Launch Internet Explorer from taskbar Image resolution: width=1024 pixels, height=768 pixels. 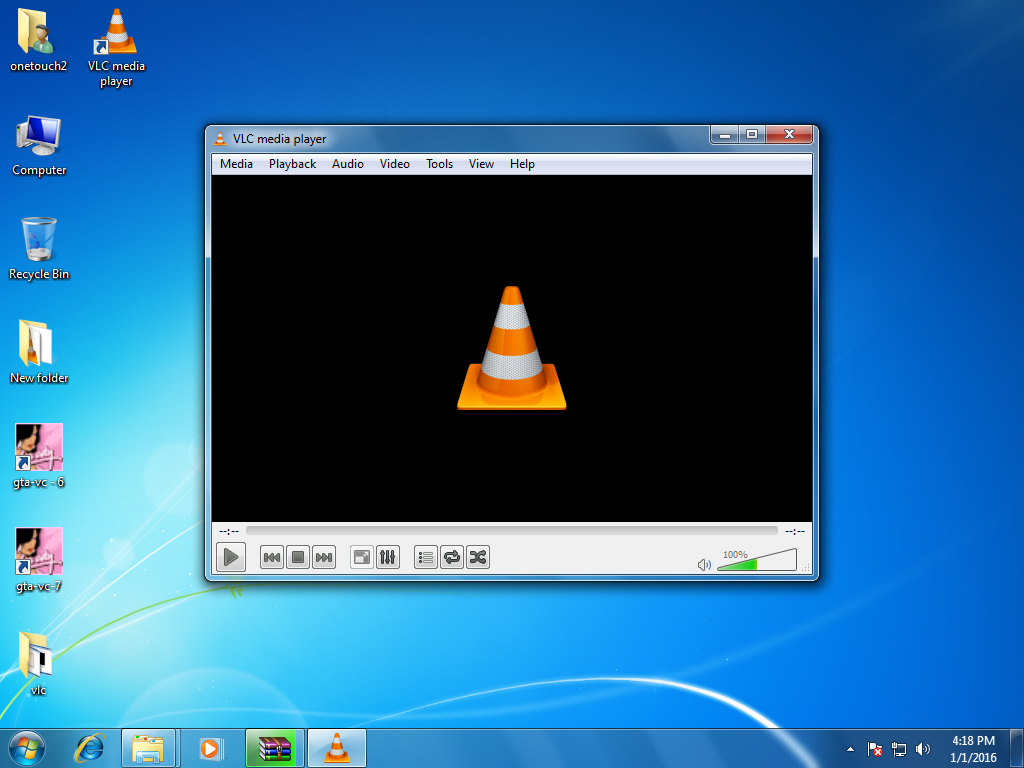(x=89, y=748)
